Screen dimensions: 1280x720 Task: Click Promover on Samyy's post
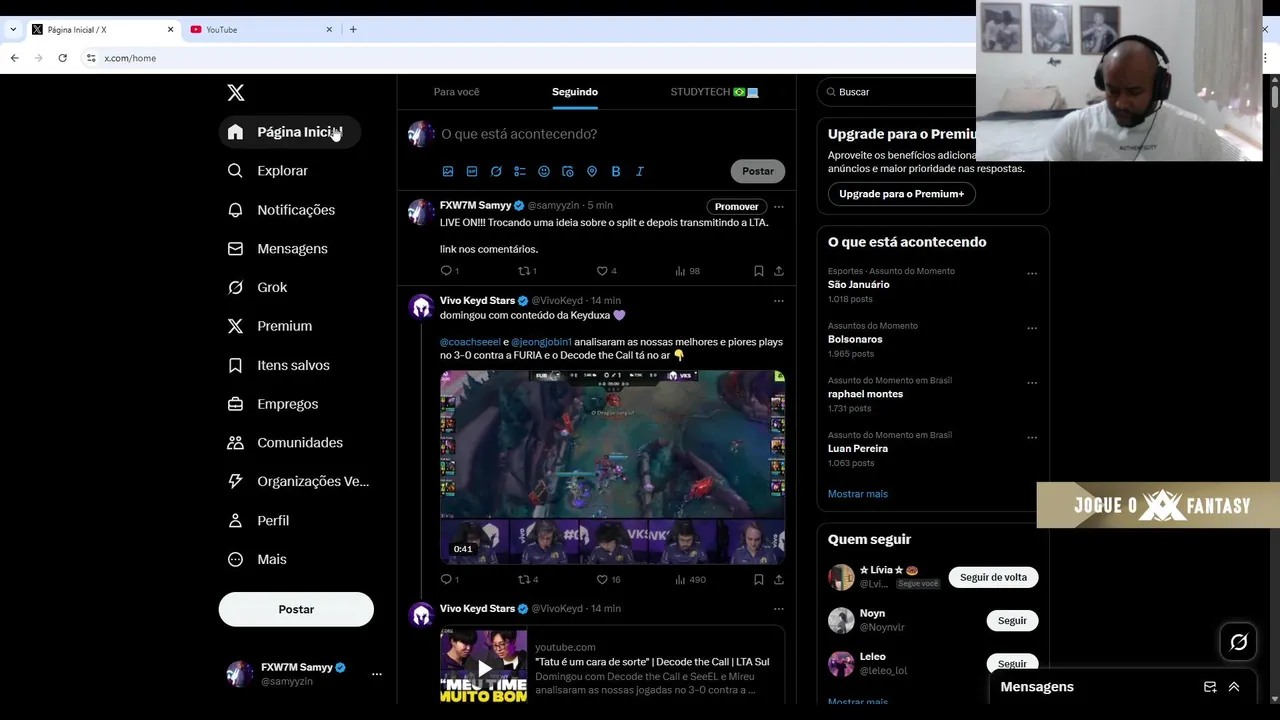point(736,207)
